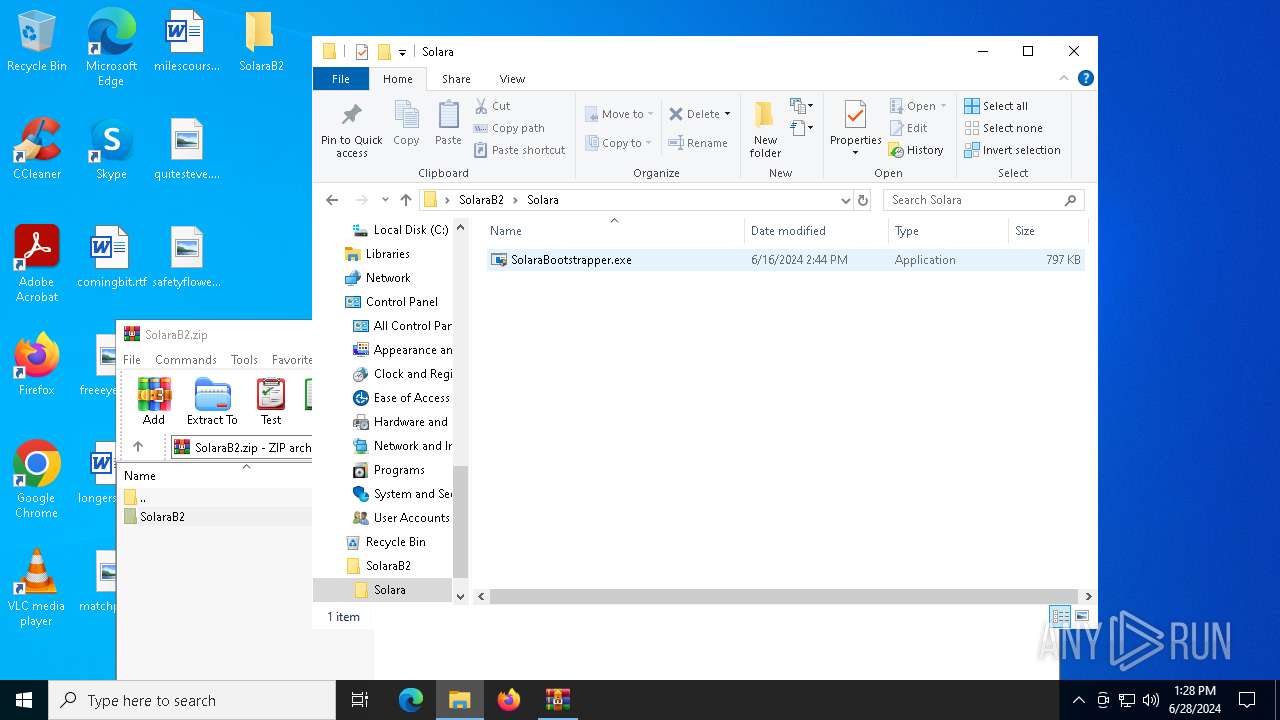The image size is (1280, 720).
Task: Open file Properties
Action: (855, 128)
